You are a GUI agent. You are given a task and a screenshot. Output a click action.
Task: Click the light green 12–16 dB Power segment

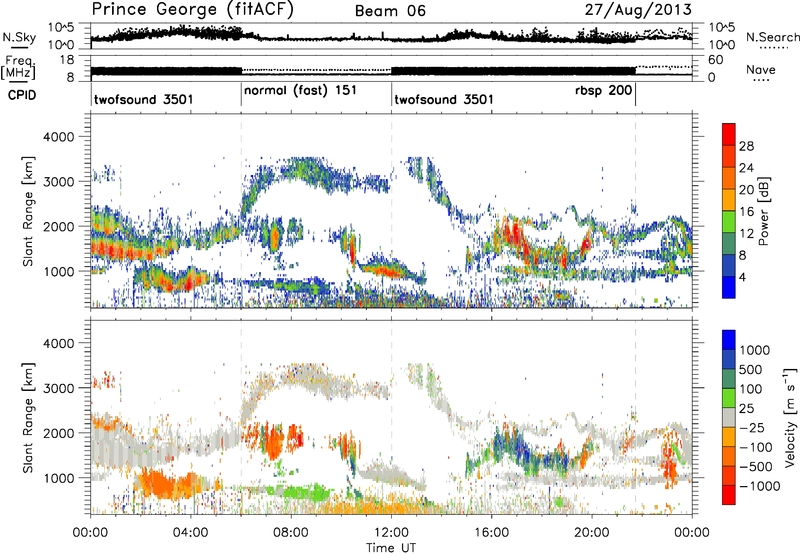coord(729,222)
